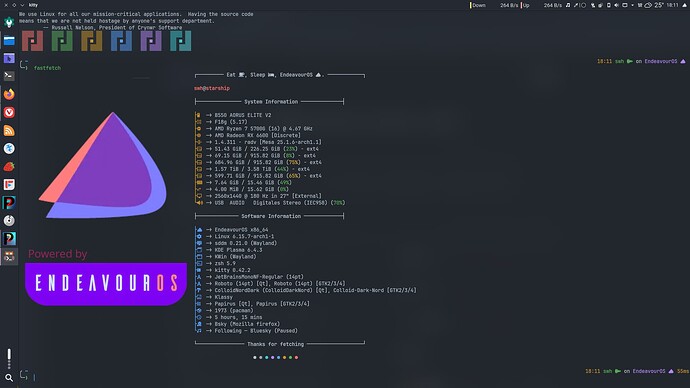Click the 'sddm 0.21.0 (Wayland)' line
The image size is (690, 388).
246,243
